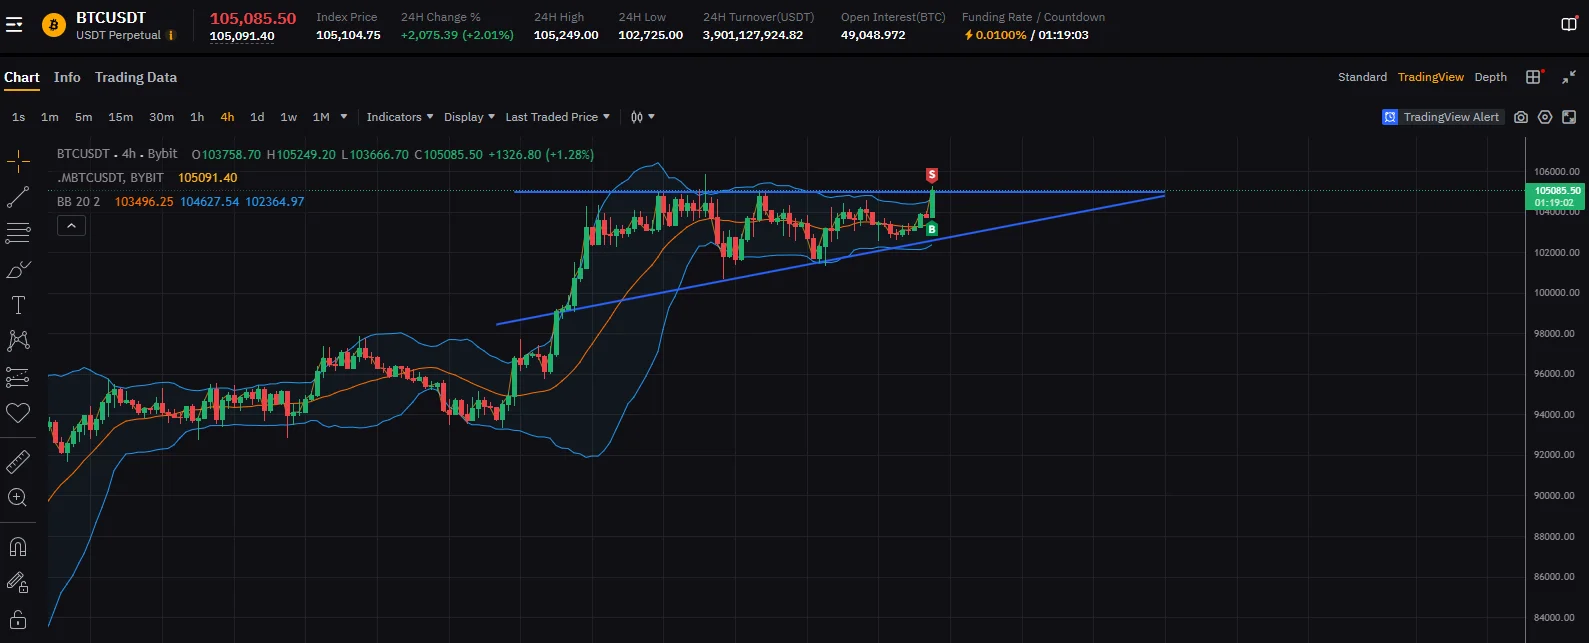Screen dimensions: 1589x643
Task: Select the Fibonacci retracement lines tool
Action: [18, 233]
